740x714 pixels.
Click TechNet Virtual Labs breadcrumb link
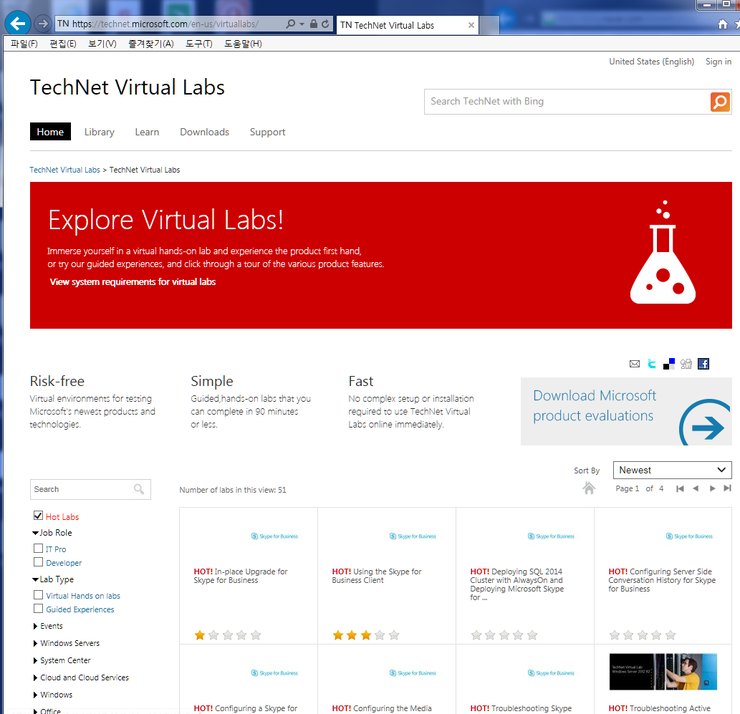(65, 170)
